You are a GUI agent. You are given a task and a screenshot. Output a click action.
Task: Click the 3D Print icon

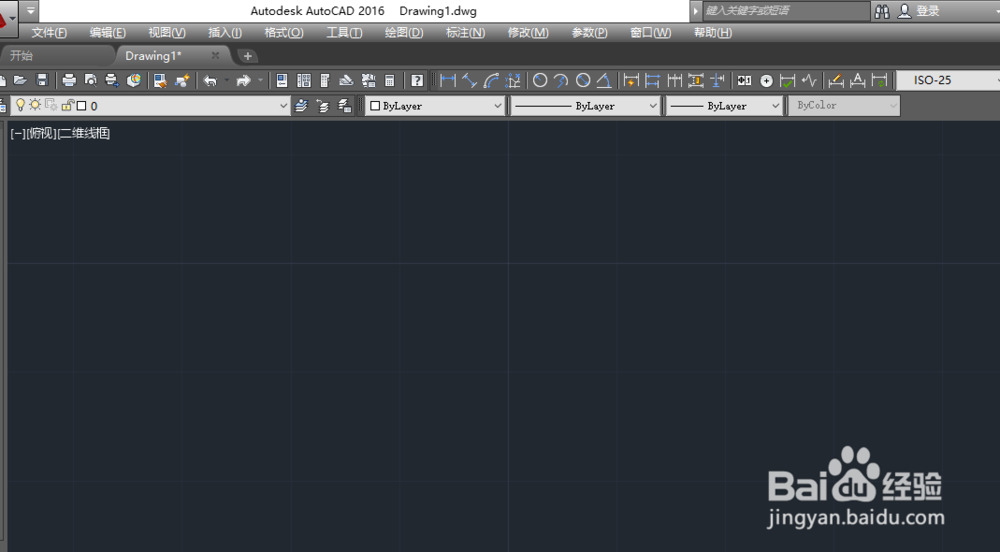[134, 80]
